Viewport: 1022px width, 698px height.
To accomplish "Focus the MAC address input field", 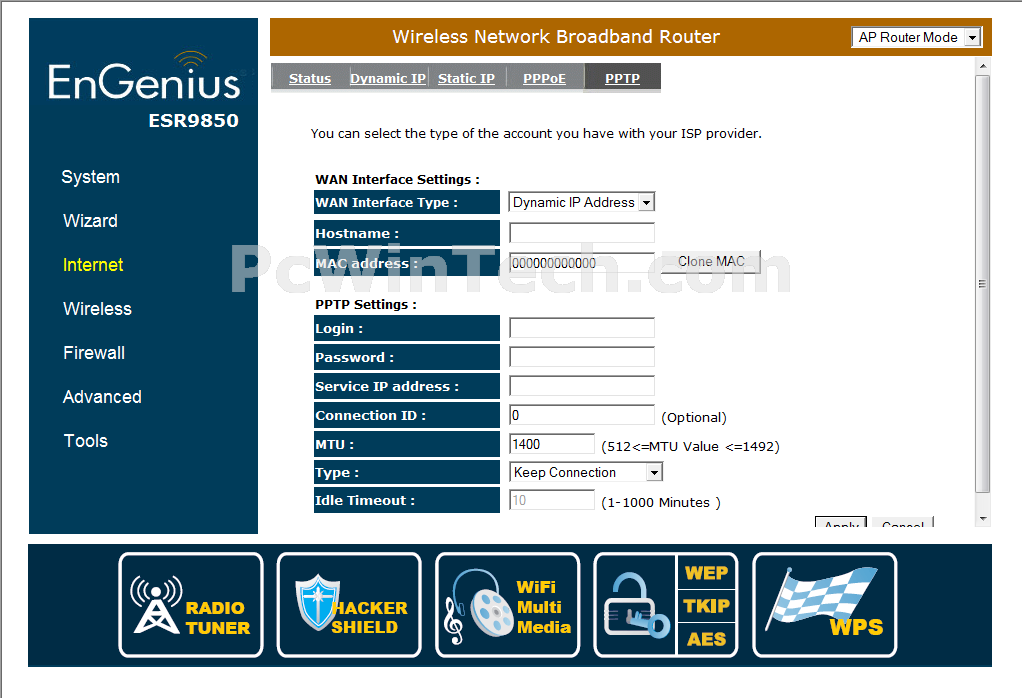I will 581,263.
